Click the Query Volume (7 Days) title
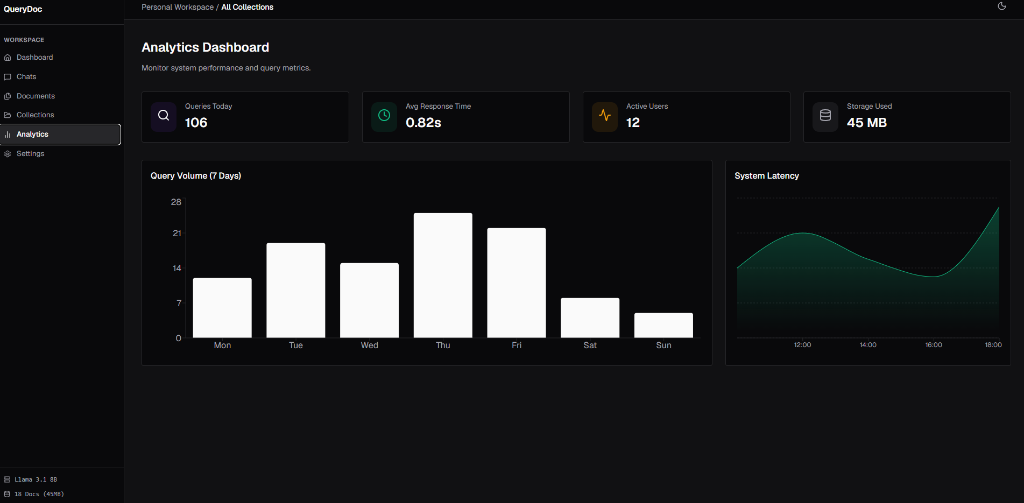The width and height of the screenshot is (1024, 503). 196,176
